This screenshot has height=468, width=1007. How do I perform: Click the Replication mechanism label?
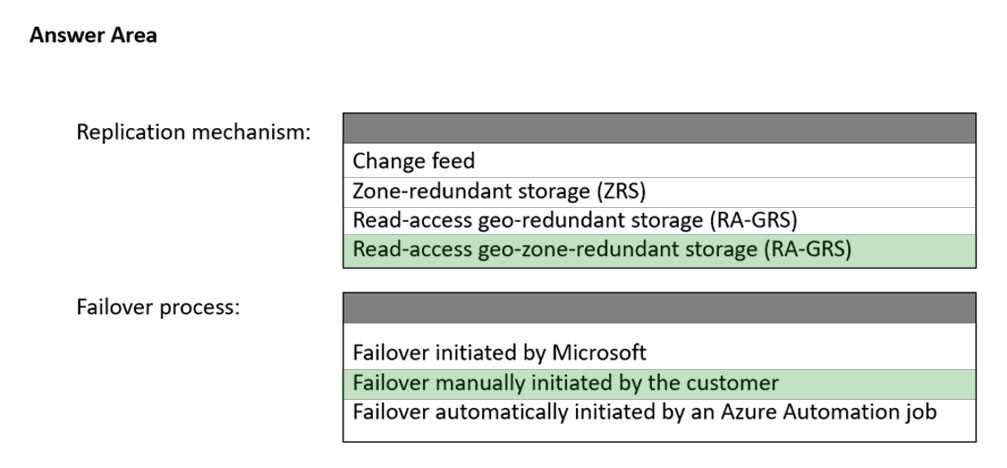coord(194,132)
